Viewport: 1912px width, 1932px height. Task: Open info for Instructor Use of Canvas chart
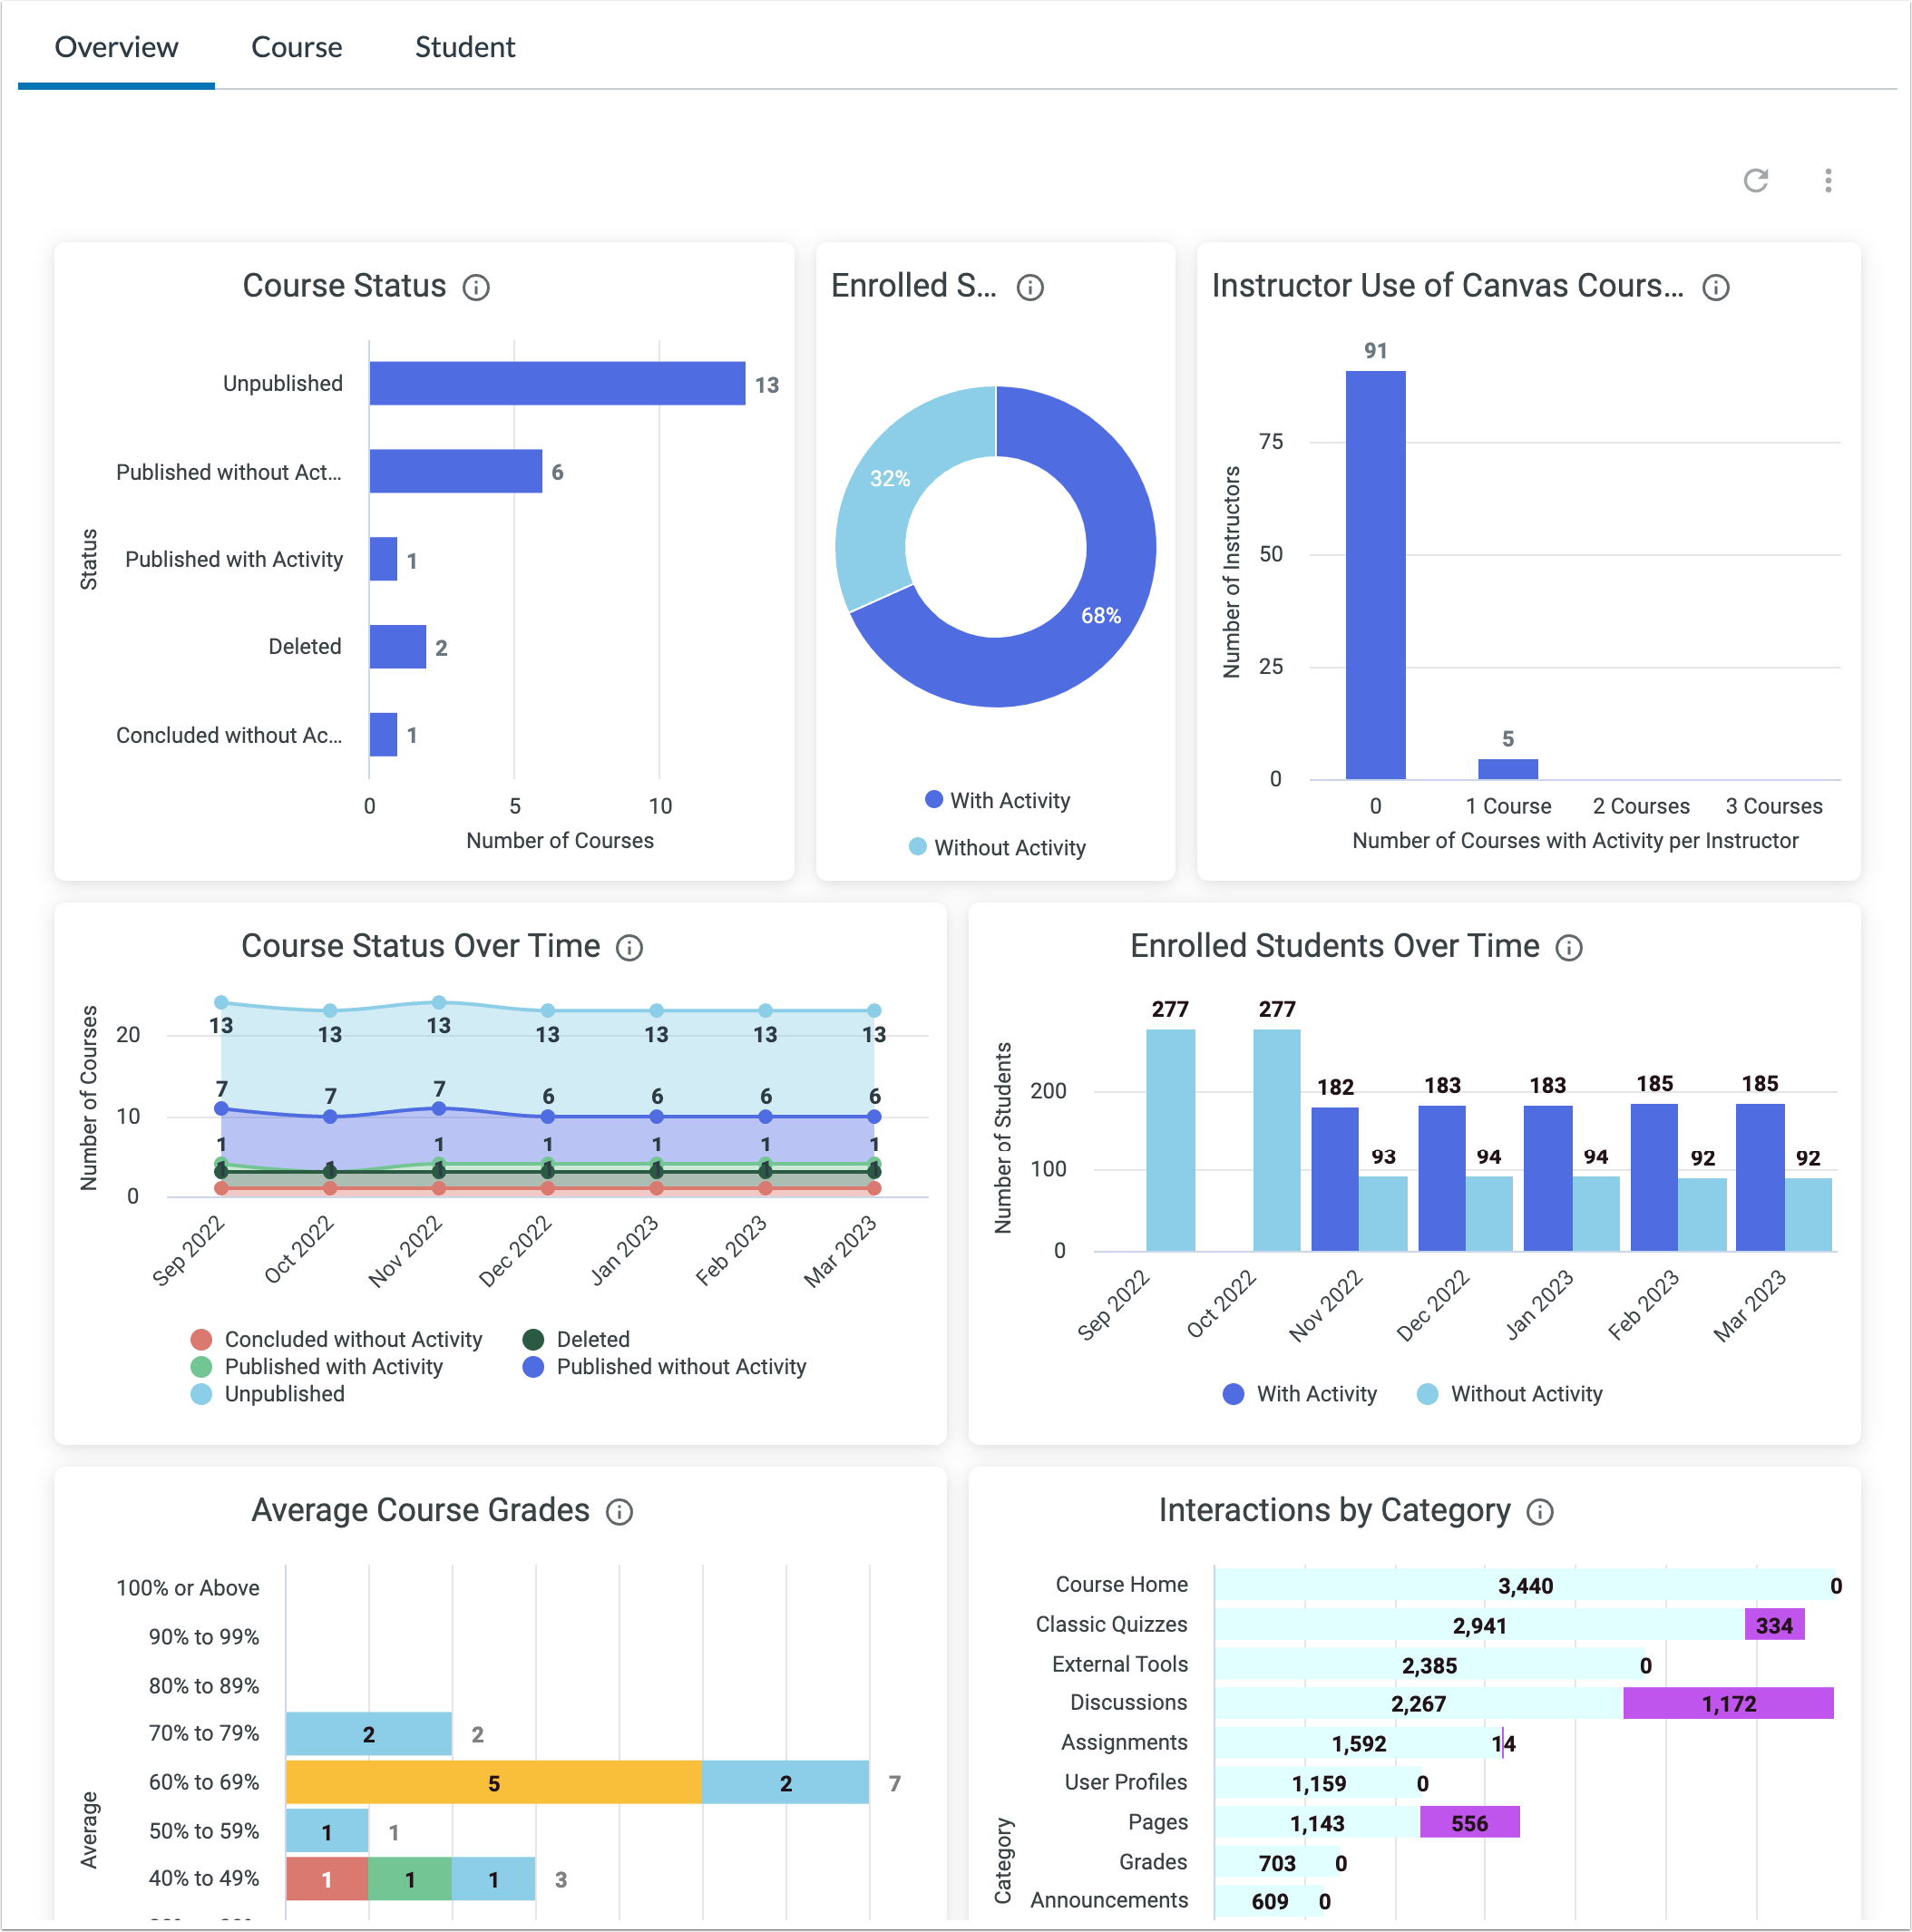(x=1716, y=288)
